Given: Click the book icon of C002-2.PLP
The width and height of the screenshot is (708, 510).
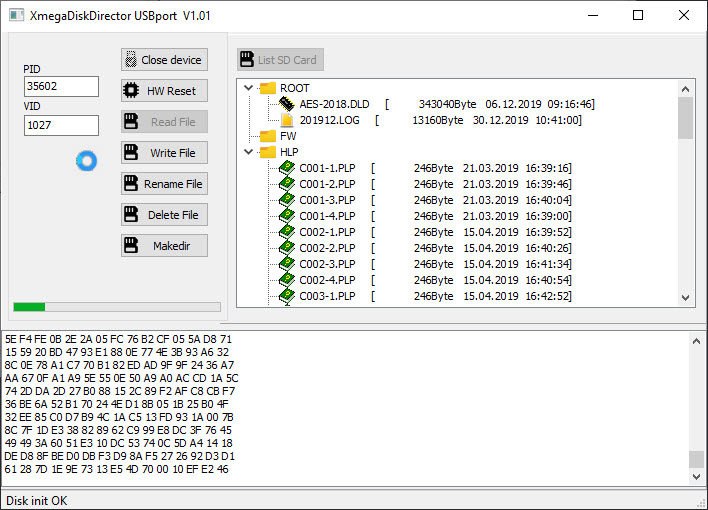Looking at the screenshot, I should [287, 248].
